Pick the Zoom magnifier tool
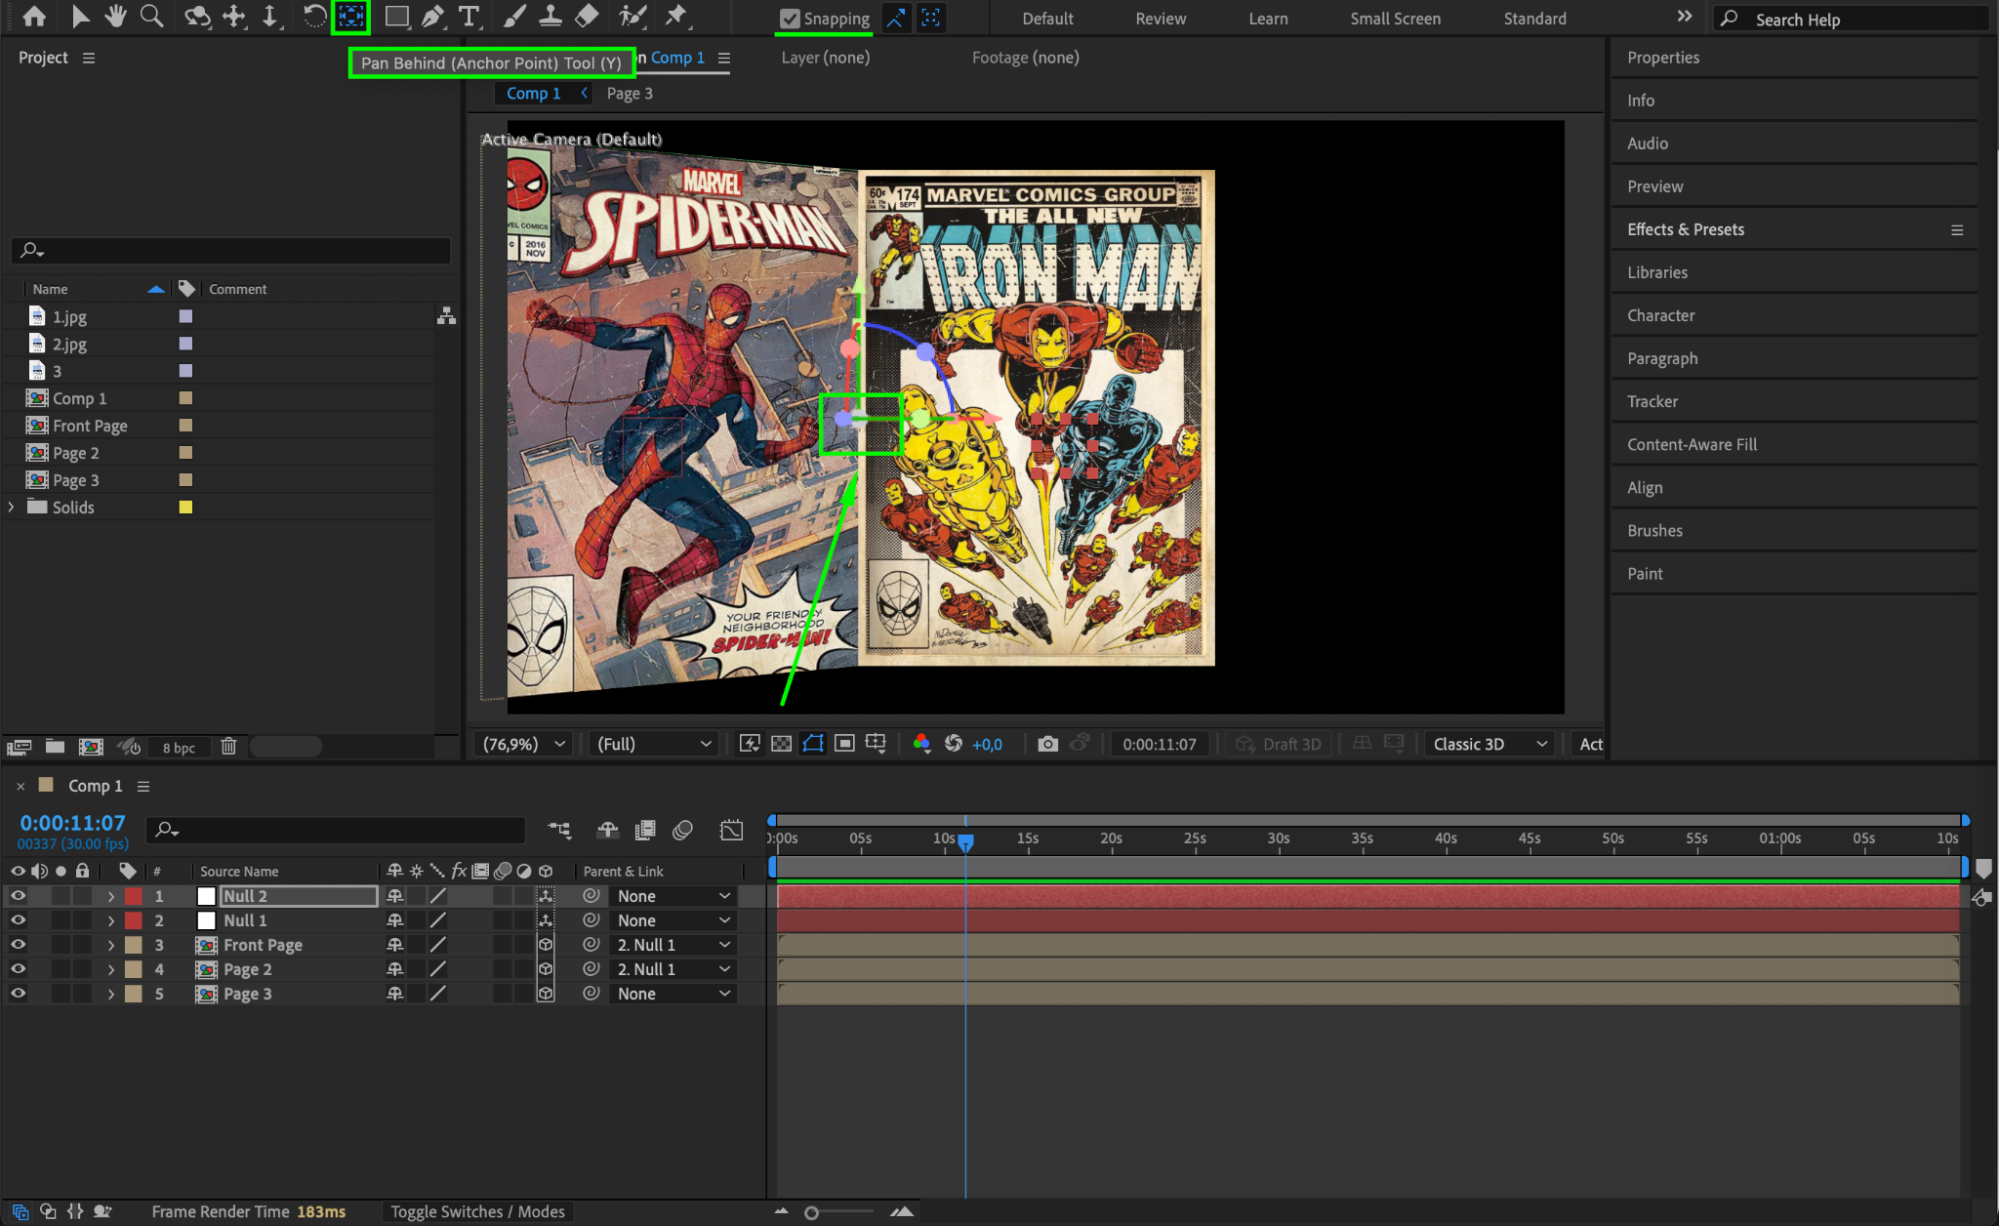This screenshot has height=1226, width=1999. click(x=152, y=16)
